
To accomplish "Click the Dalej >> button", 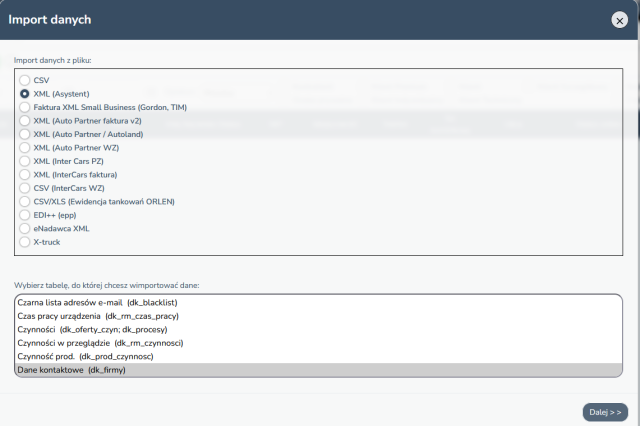I will point(605,413).
